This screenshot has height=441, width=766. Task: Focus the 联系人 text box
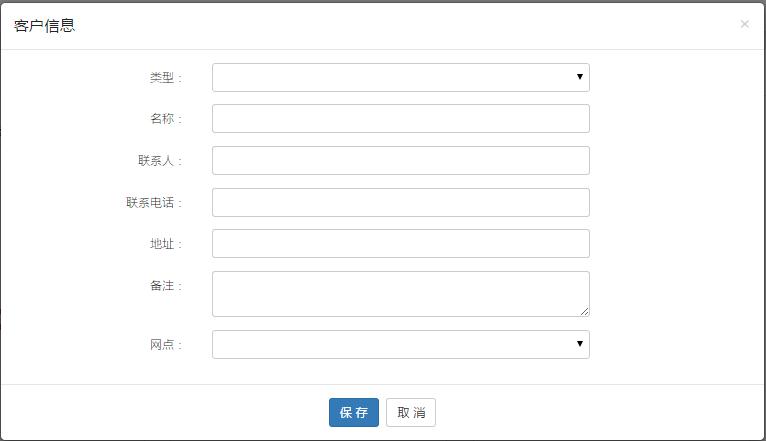[400, 160]
